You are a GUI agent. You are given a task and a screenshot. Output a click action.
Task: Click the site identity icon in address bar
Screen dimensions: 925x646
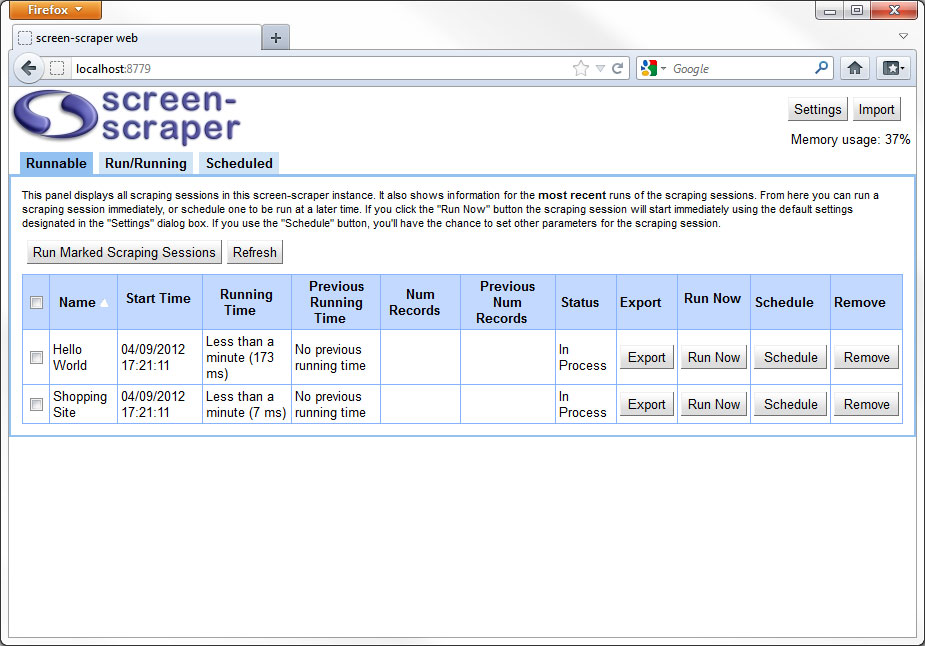tap(57, 68)
